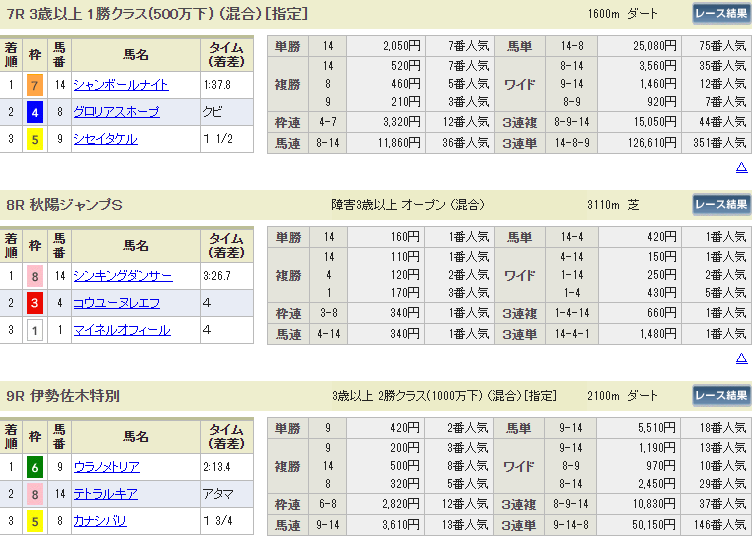Click 7R 枠連 payout 3,320円
Image resolution: width=752 pixels, height=537 pixels.
coord(402,122)
